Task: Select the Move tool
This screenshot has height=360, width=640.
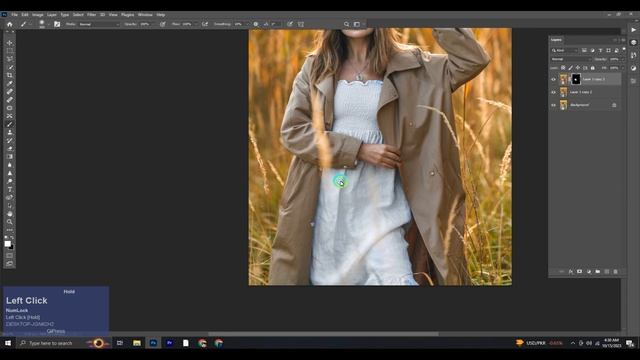Action: point(9,43)
